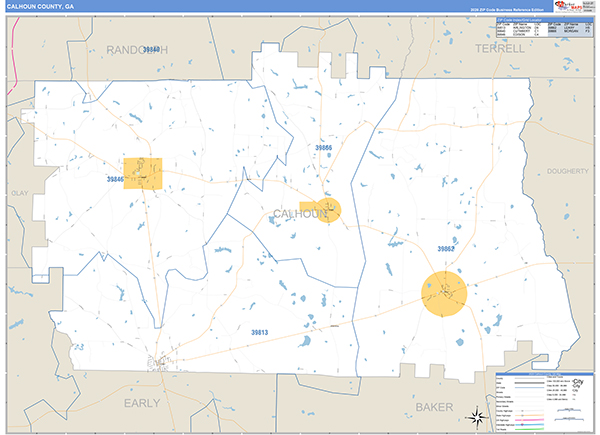The height and width of the screenshot is (435, 600).
Task: Select the orange city circle by the CALHOUN label
Action: click(x=328, y=210)
